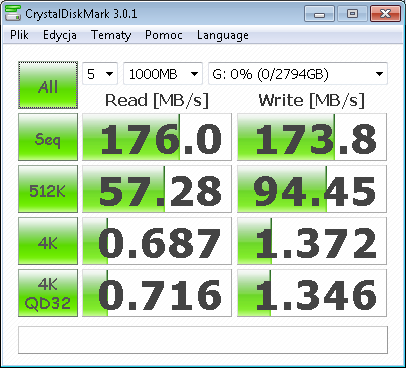Open the Tematy menu
The height and width of the screenshot is (368, 406).
(111, 35)
